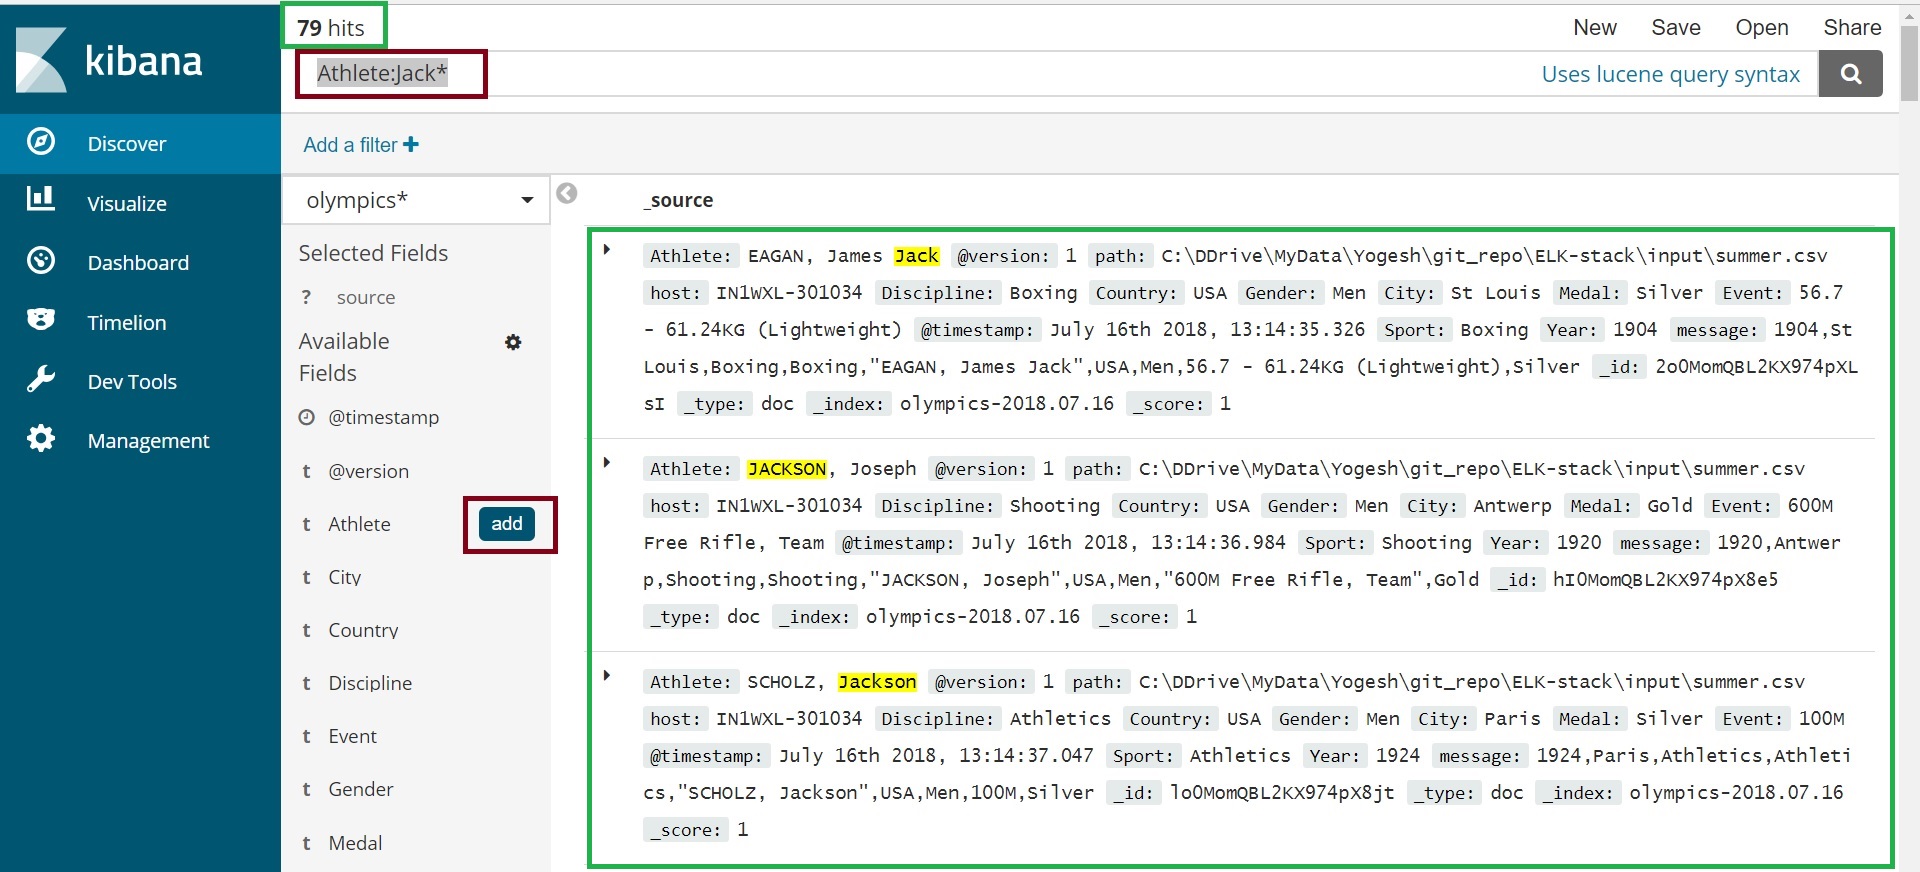The height and width of the screenshot is (872, 1920).
Task: Run search with magnifier button
Action: point(1850,74)
